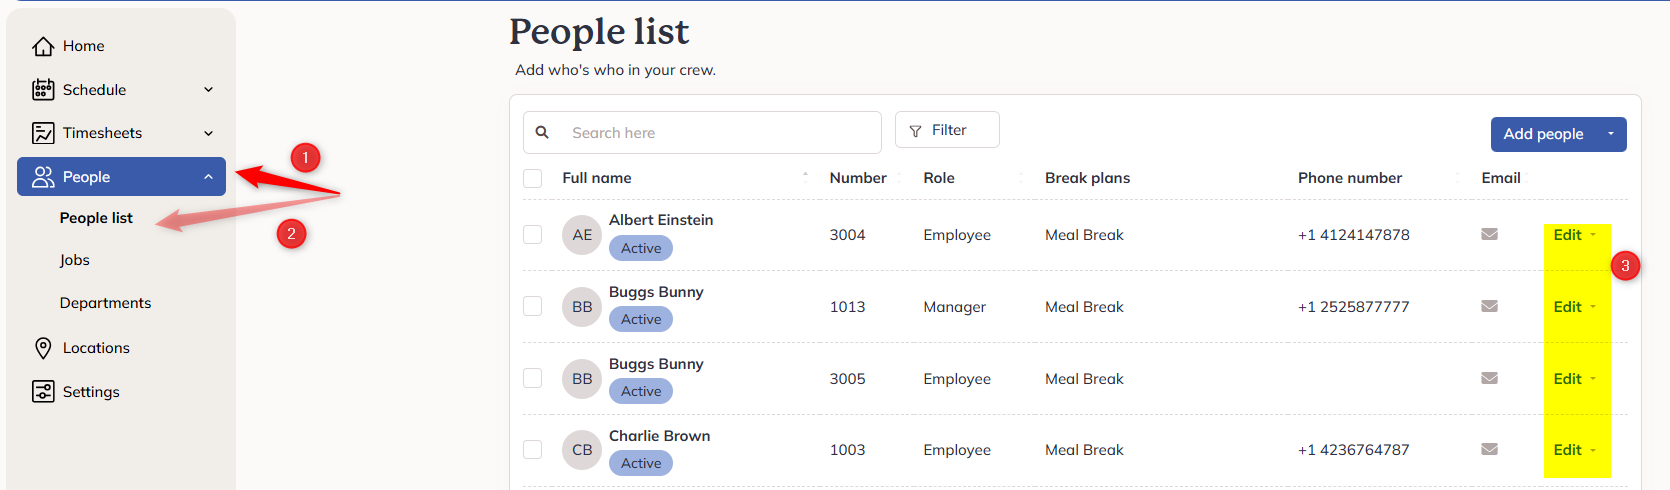
Task: Click the Number column header
Action: click(x=858, y=178)
